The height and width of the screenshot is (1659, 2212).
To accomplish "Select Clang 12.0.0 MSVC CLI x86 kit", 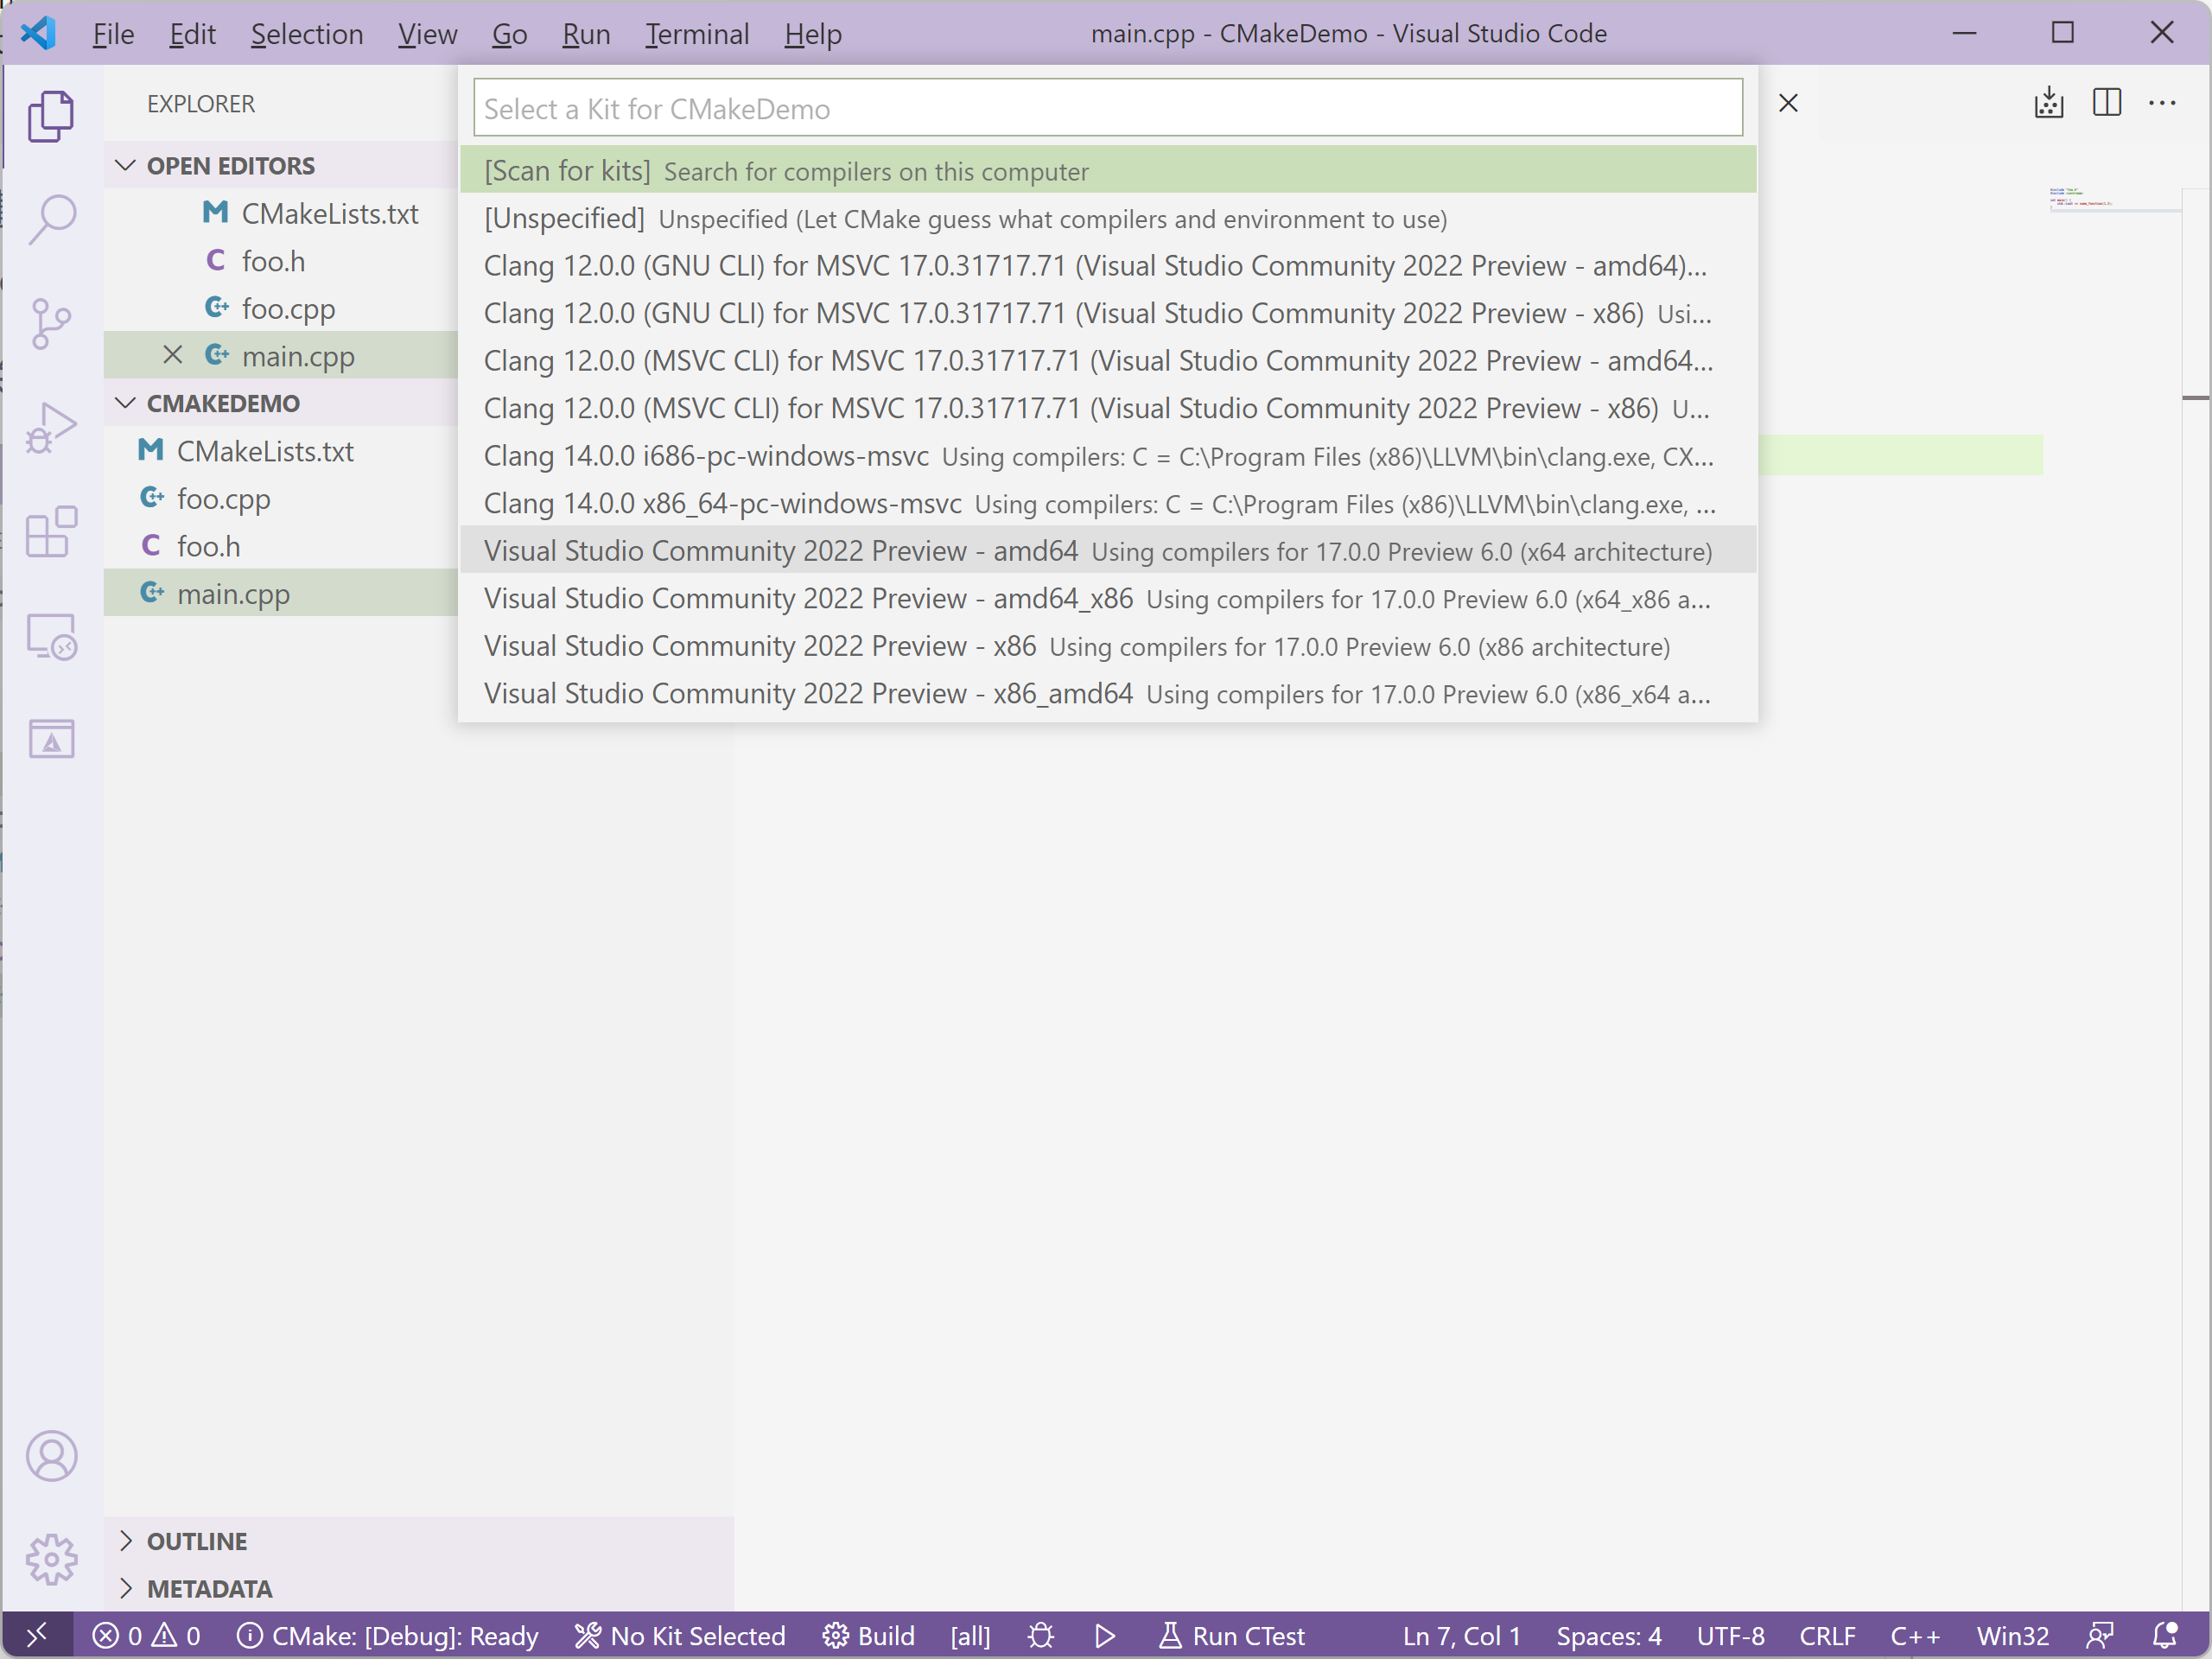I will click(1108, 408).
